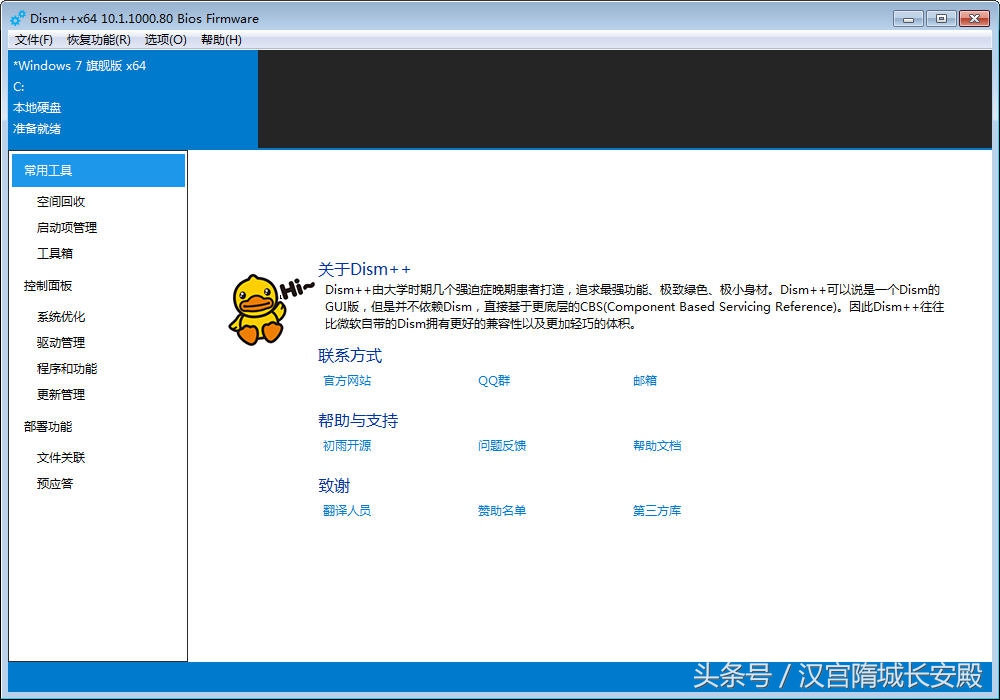This screenshot has height=700, width=1000.
Task: Select 文件关联 in the sidebar
Action: coord(61,458)
